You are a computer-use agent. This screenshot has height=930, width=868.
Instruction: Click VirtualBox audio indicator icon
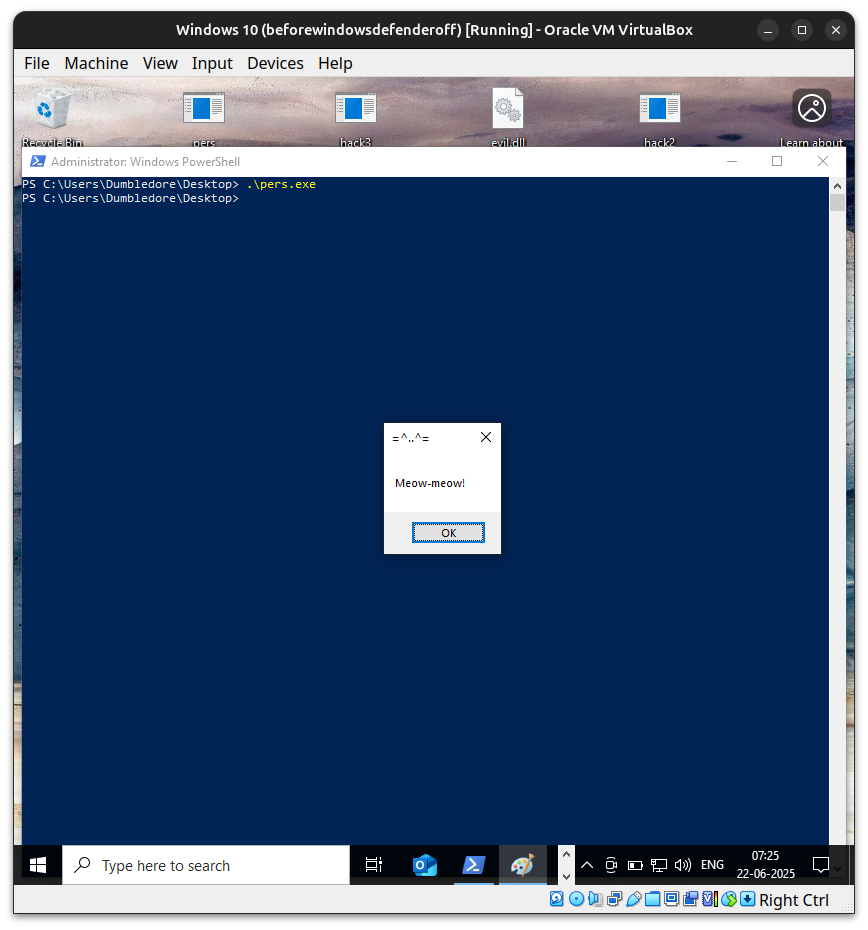tap(595, 899)
